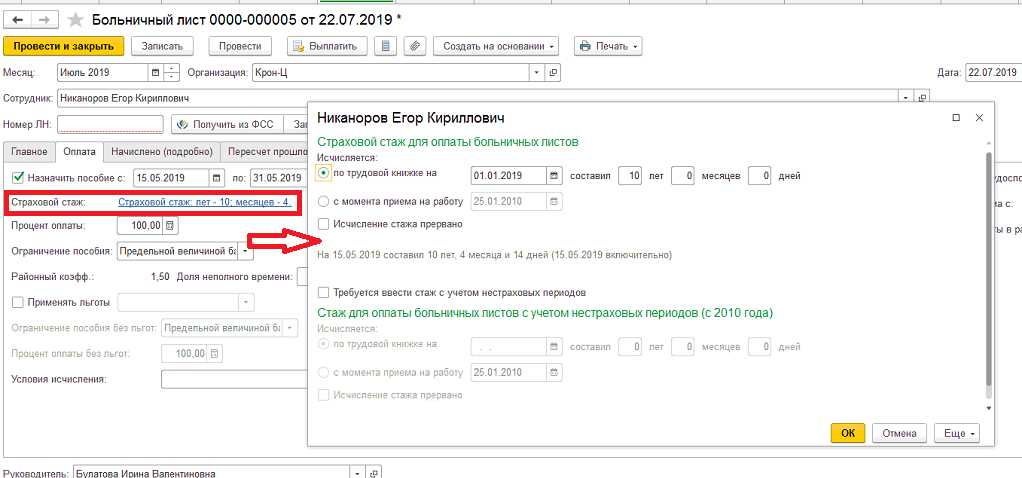Click the yellow OK button in dialog
This screenshot has width=1022, height=478.
848,434
